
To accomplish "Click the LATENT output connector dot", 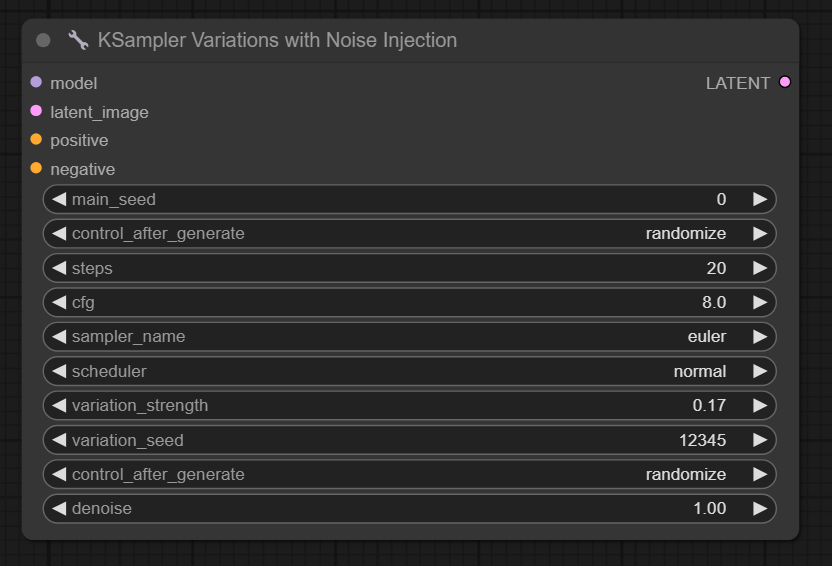I will point(784,83).
